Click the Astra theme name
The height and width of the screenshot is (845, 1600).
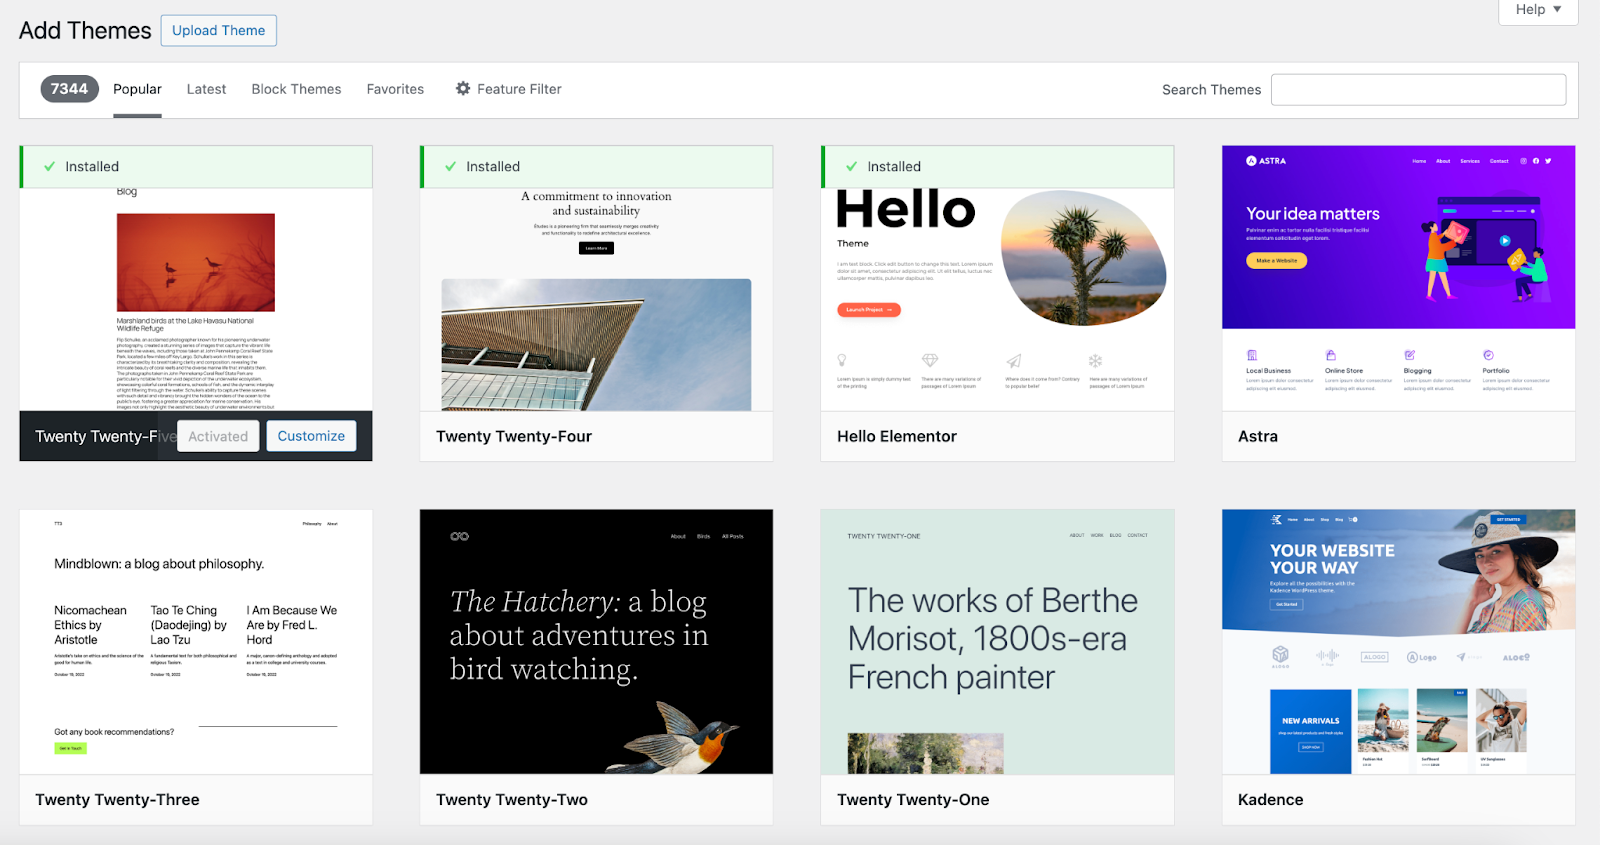coord(1258,436)
